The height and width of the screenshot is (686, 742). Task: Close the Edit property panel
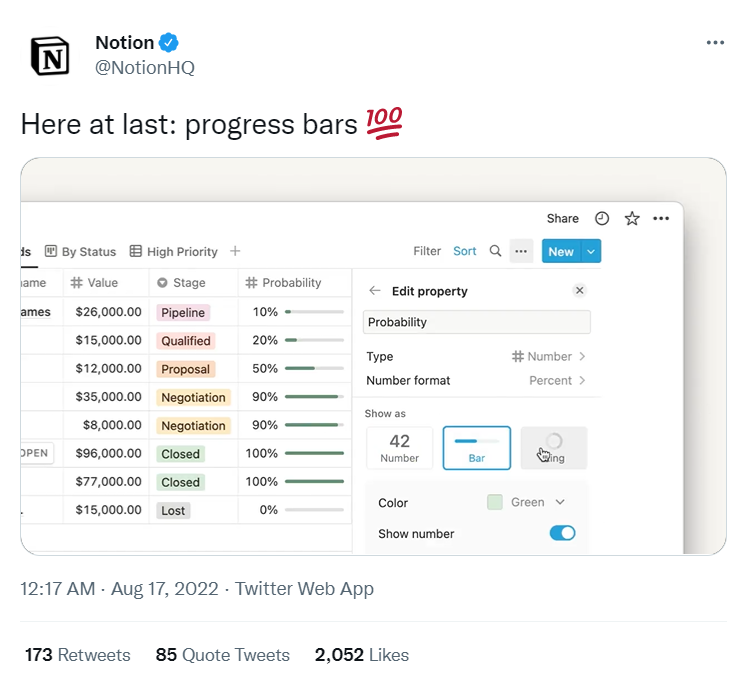tap(579, 291)
